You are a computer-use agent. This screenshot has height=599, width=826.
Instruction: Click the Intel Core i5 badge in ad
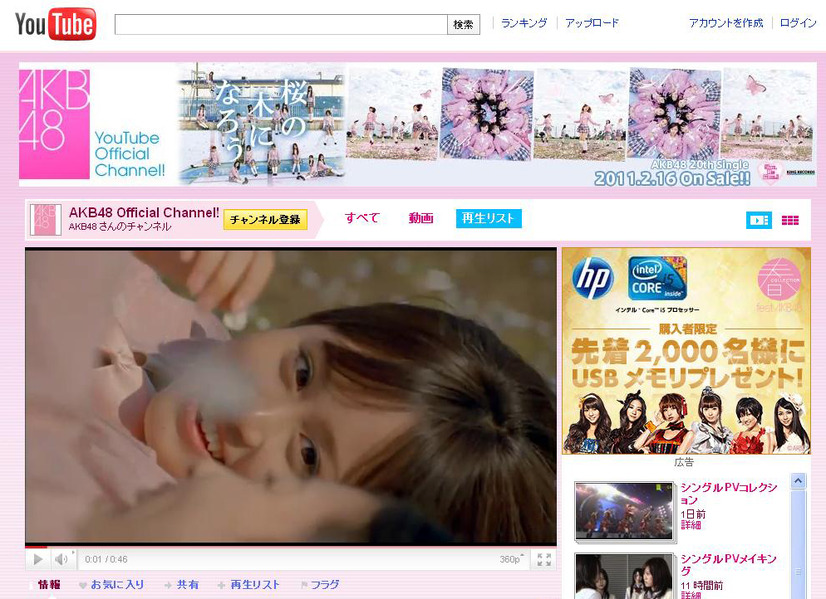657,278
